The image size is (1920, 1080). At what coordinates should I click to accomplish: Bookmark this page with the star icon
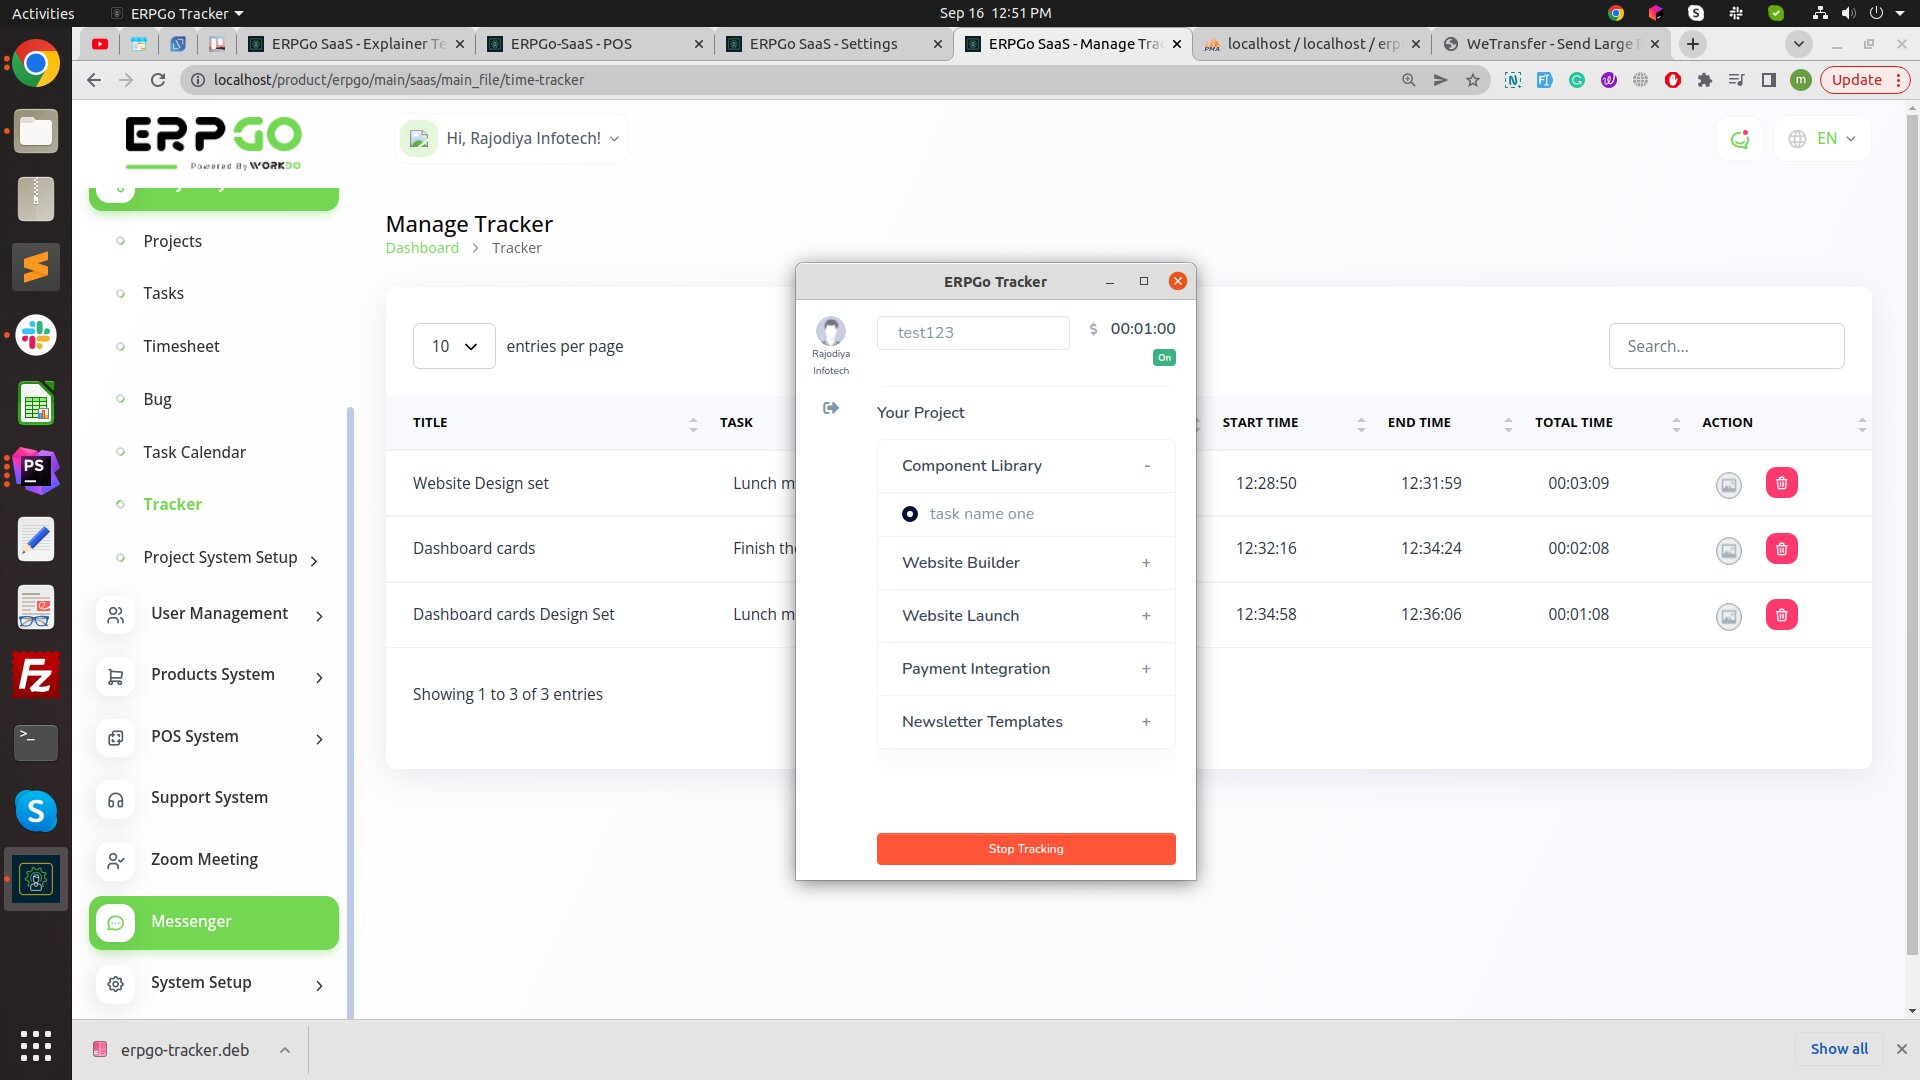point(1472,80)
